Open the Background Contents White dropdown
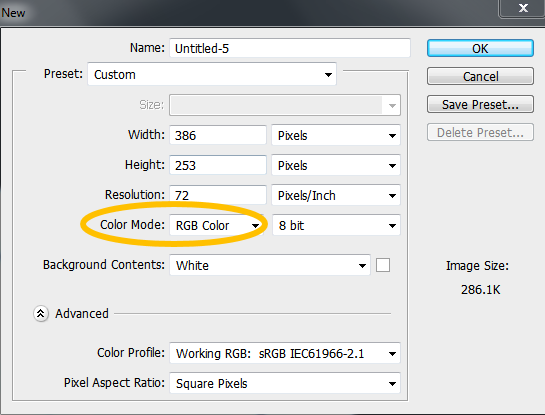545x415 pixels. 270,265
